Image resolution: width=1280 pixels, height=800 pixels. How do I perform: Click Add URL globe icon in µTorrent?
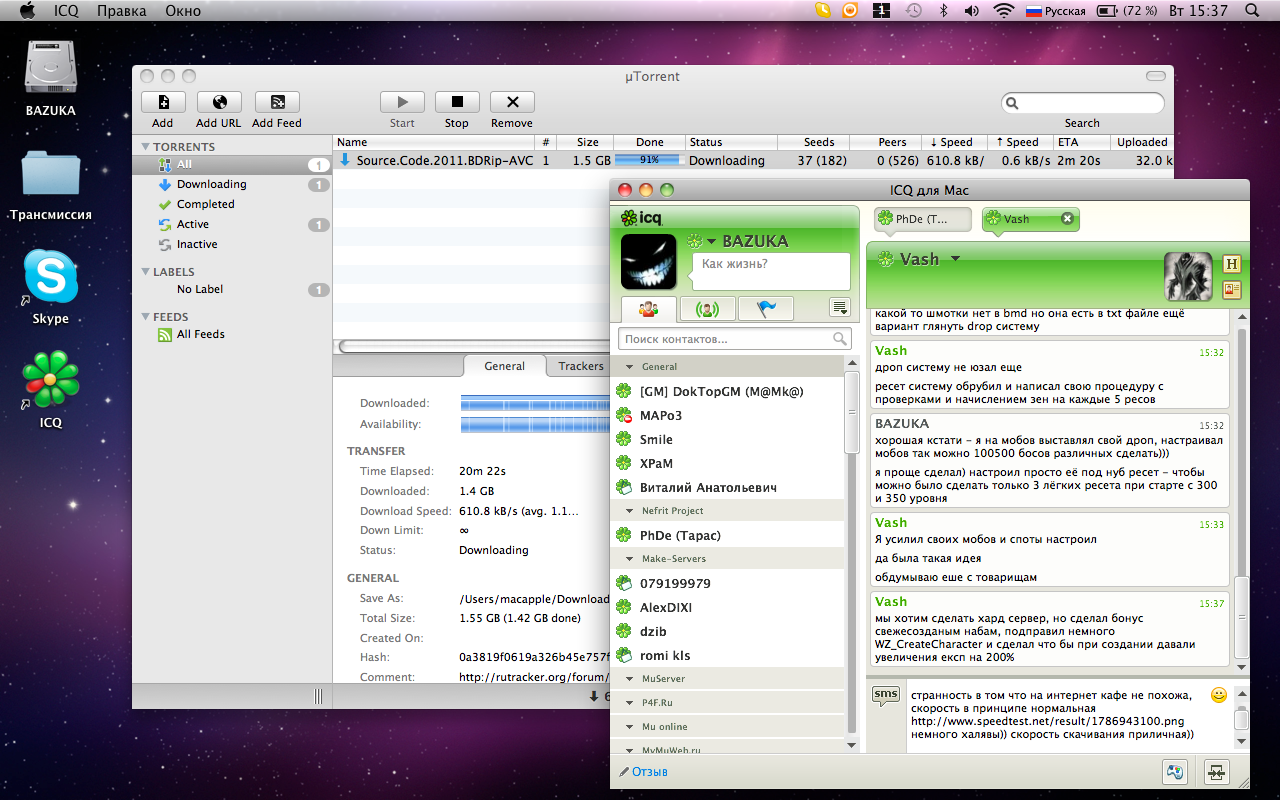[x=219, y=102]
